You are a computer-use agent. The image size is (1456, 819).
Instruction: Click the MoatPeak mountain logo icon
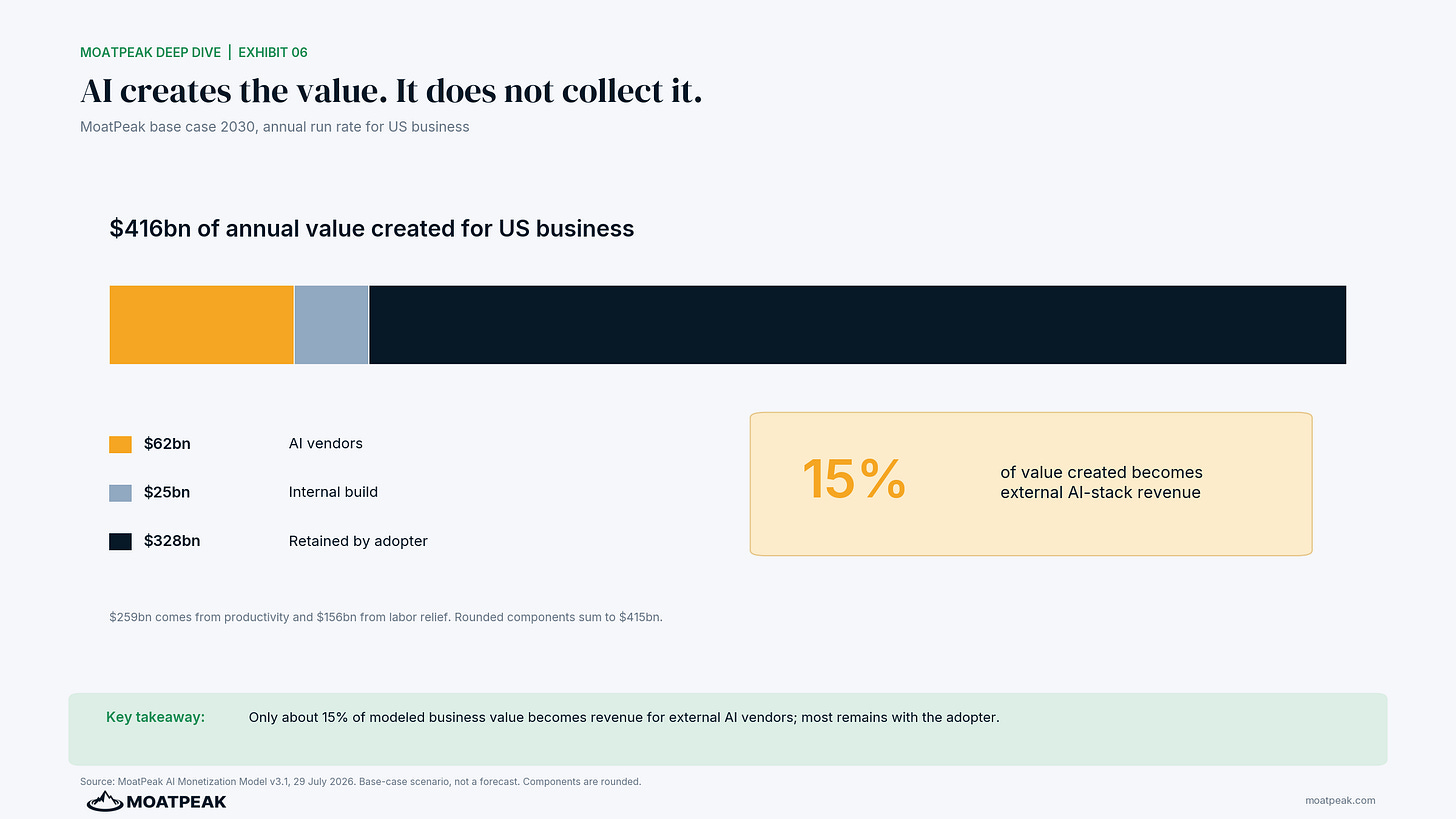(x=104, y=801)
